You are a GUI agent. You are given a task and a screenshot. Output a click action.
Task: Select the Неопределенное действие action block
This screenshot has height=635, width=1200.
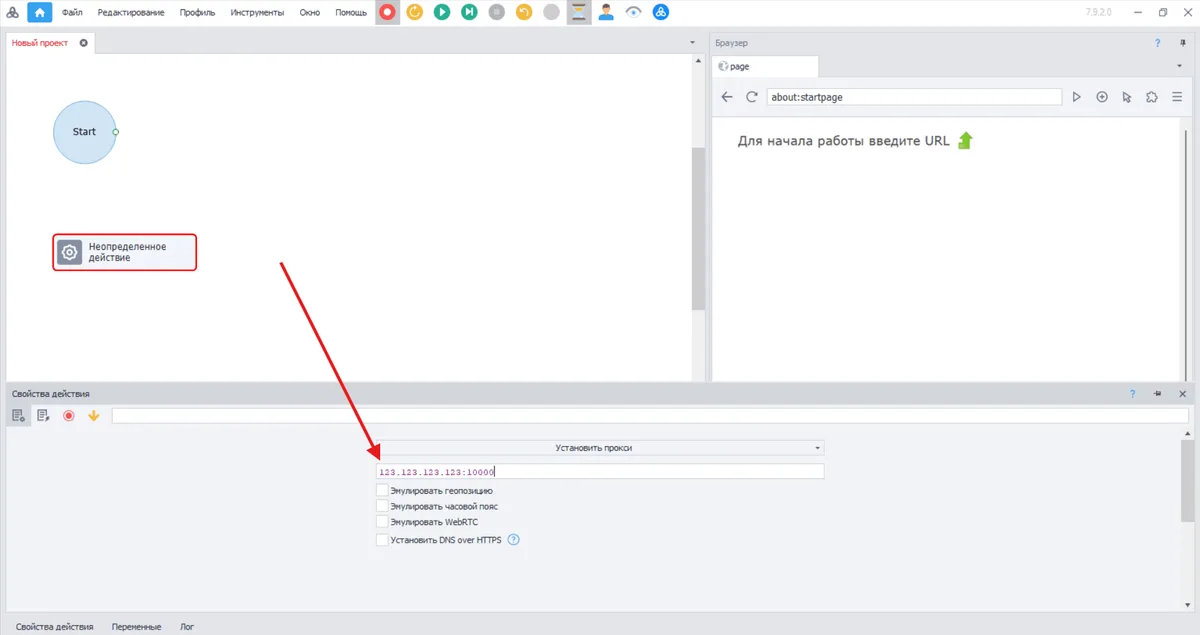click(x=125, y=252)
